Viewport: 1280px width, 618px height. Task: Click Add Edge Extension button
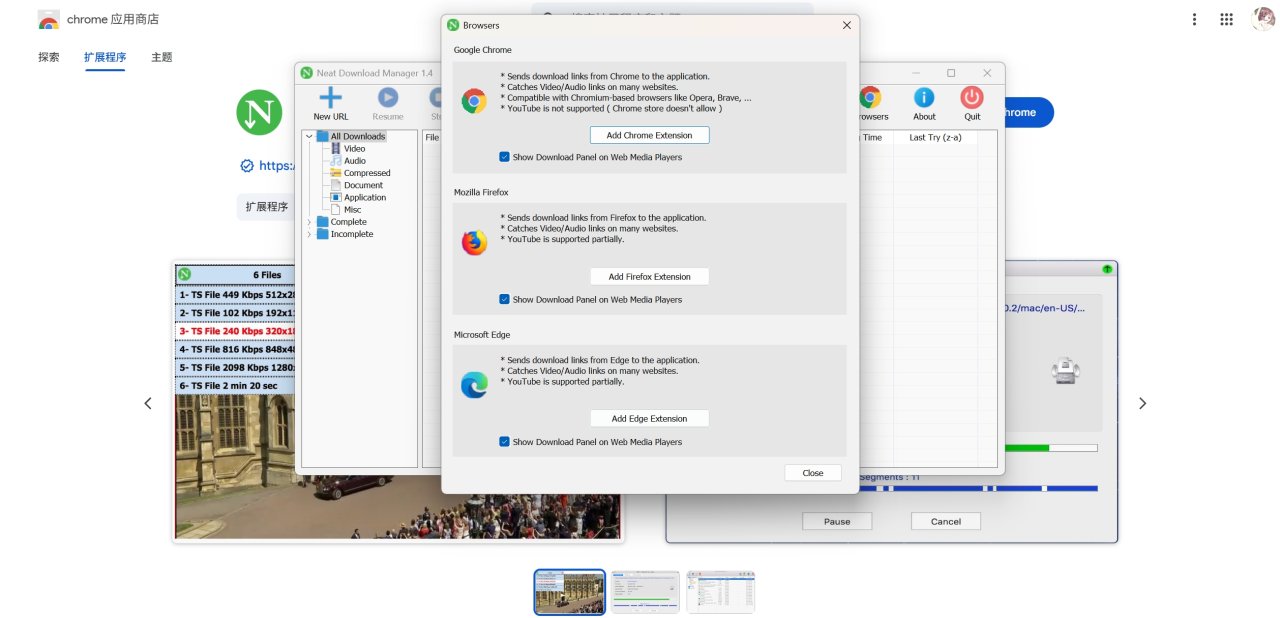649,419
